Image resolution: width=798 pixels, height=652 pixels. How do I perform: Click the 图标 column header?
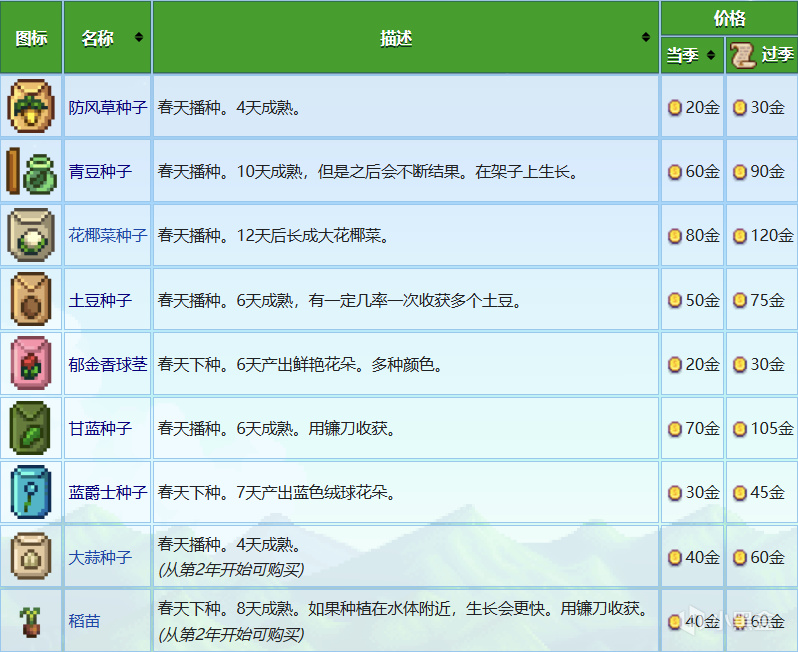click(31, 38)
